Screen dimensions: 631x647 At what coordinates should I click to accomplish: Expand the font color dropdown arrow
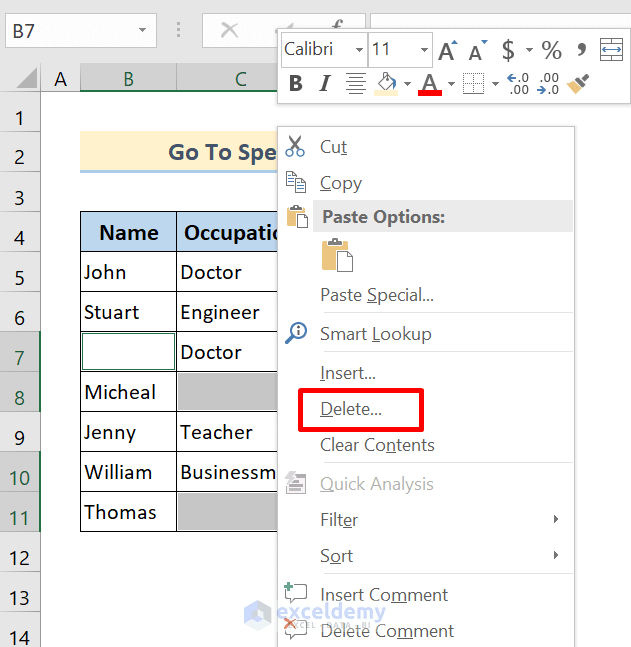pos(451,84)
